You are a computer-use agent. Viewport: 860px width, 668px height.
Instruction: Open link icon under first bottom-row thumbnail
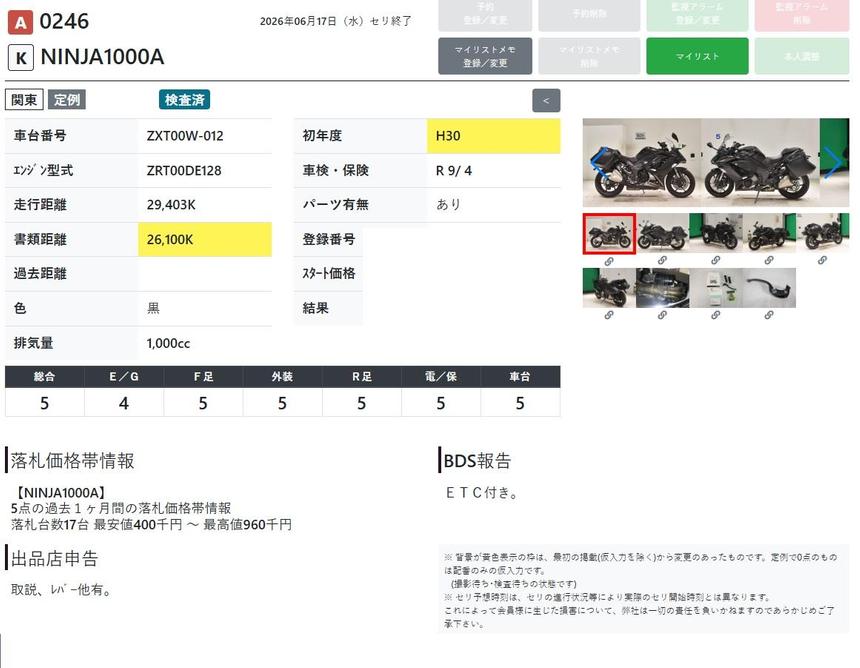pos(609,315)
